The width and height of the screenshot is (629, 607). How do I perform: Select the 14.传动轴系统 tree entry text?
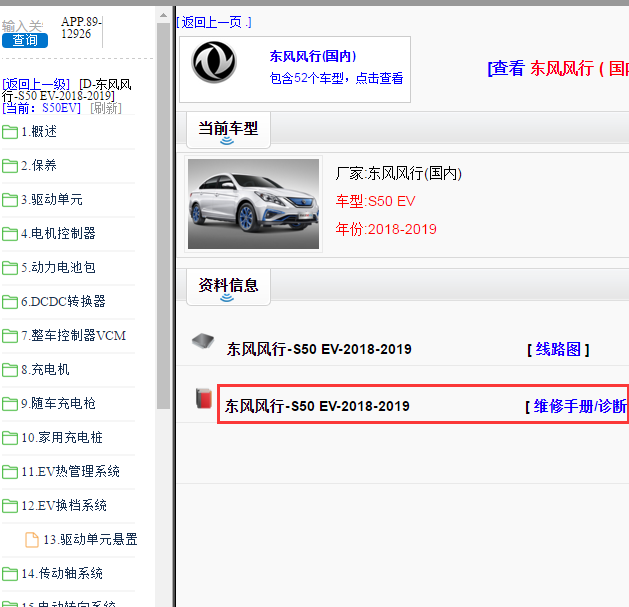(62, 573)
